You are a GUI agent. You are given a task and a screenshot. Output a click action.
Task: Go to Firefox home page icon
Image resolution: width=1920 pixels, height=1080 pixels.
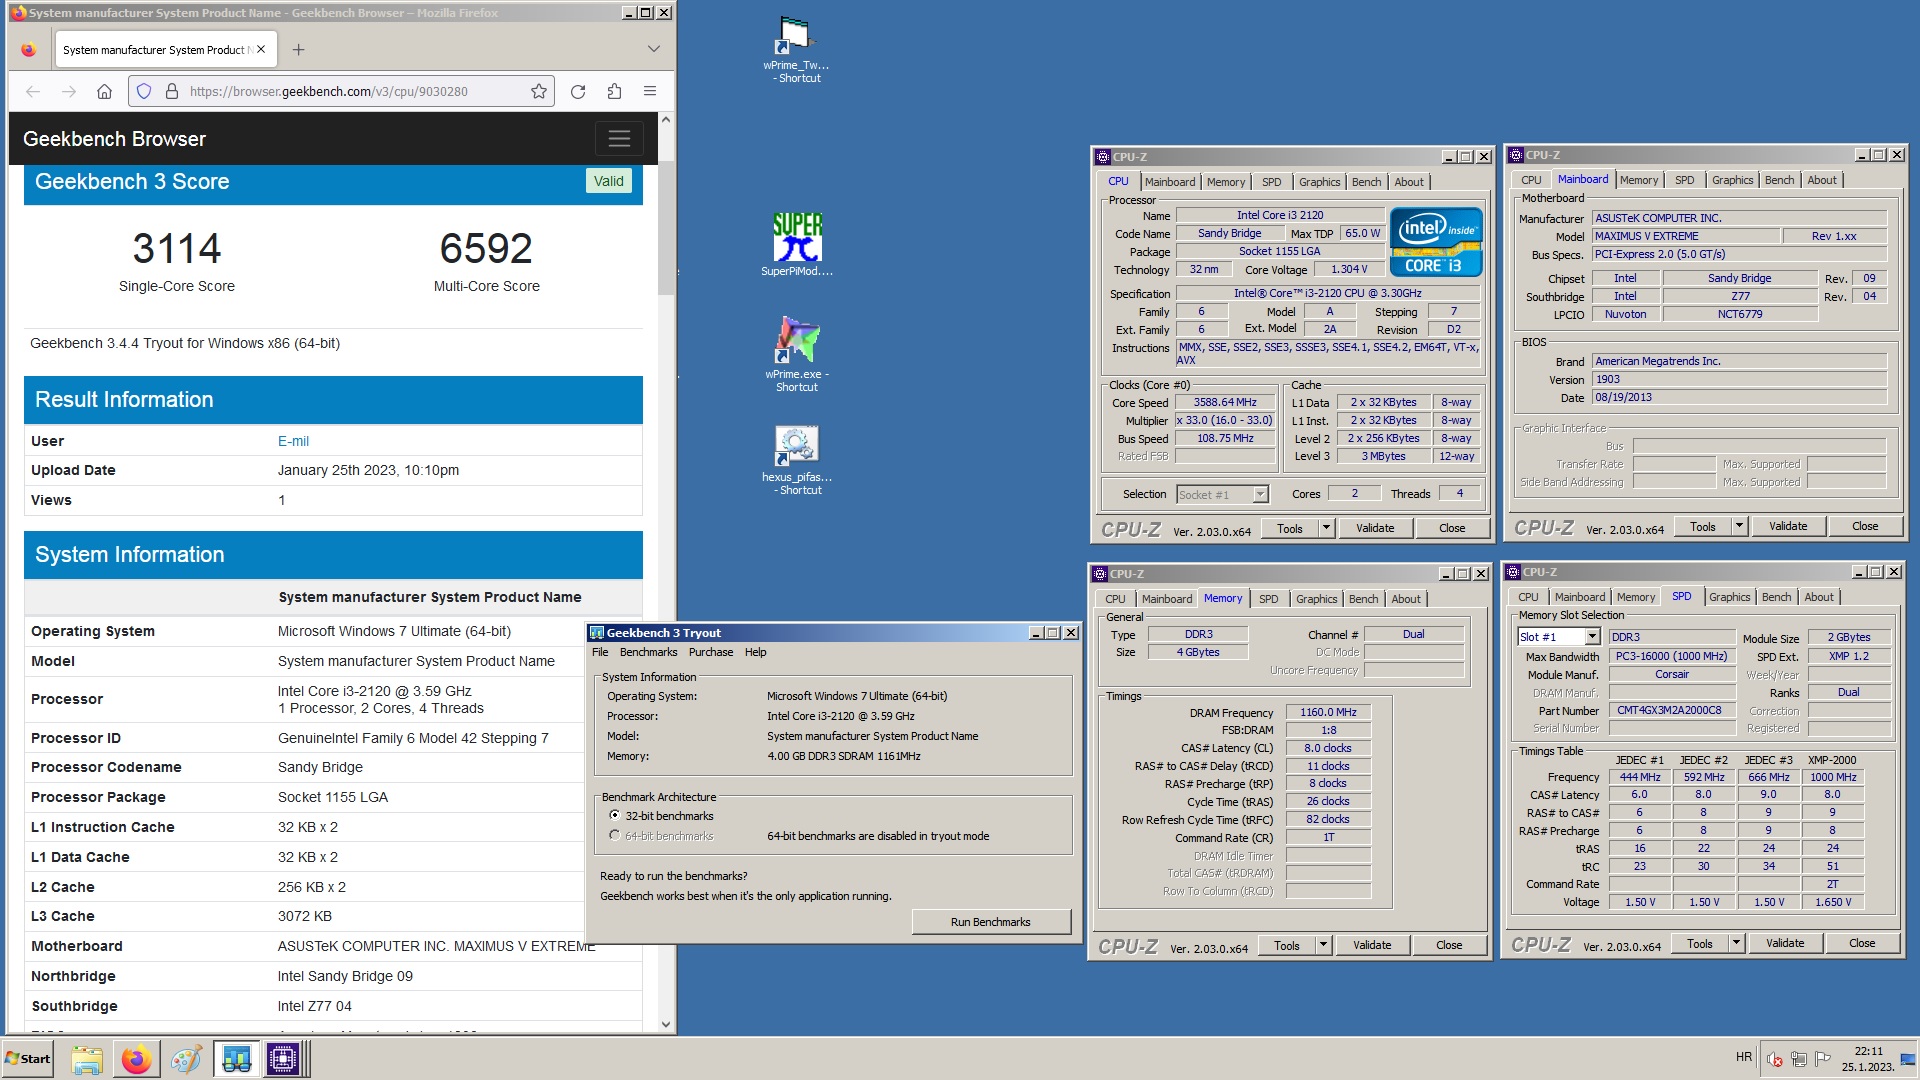(104, 91)
